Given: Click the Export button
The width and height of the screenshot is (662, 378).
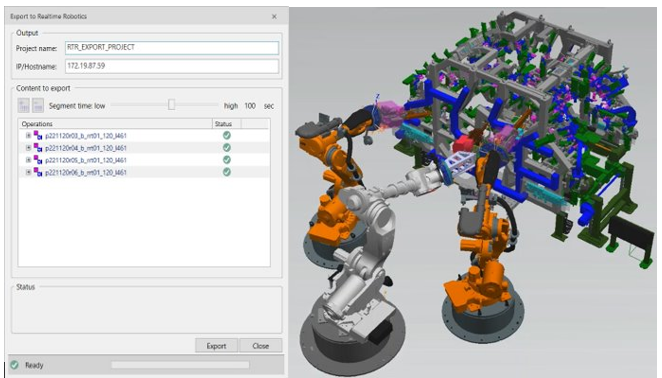Looking at the screenshot, I should point(216,346).
